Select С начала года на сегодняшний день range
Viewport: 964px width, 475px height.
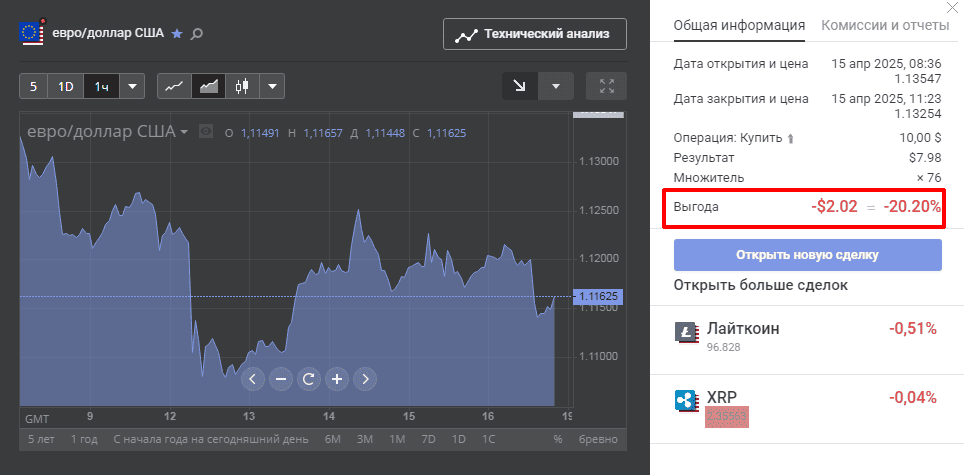point(211,439)
